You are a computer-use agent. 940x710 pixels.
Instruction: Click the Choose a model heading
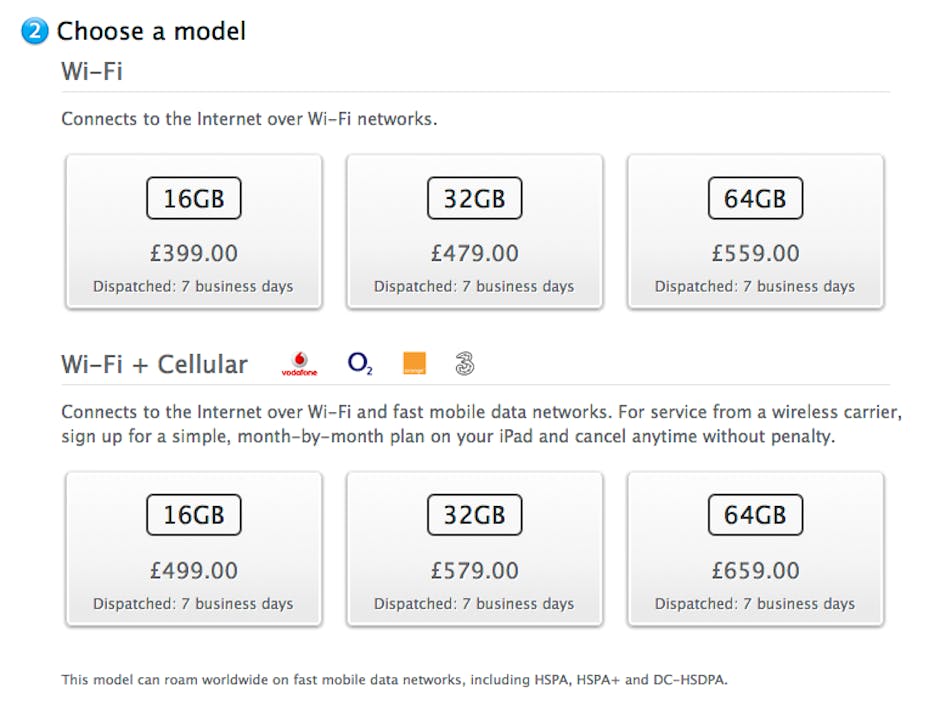click(151, 32)
